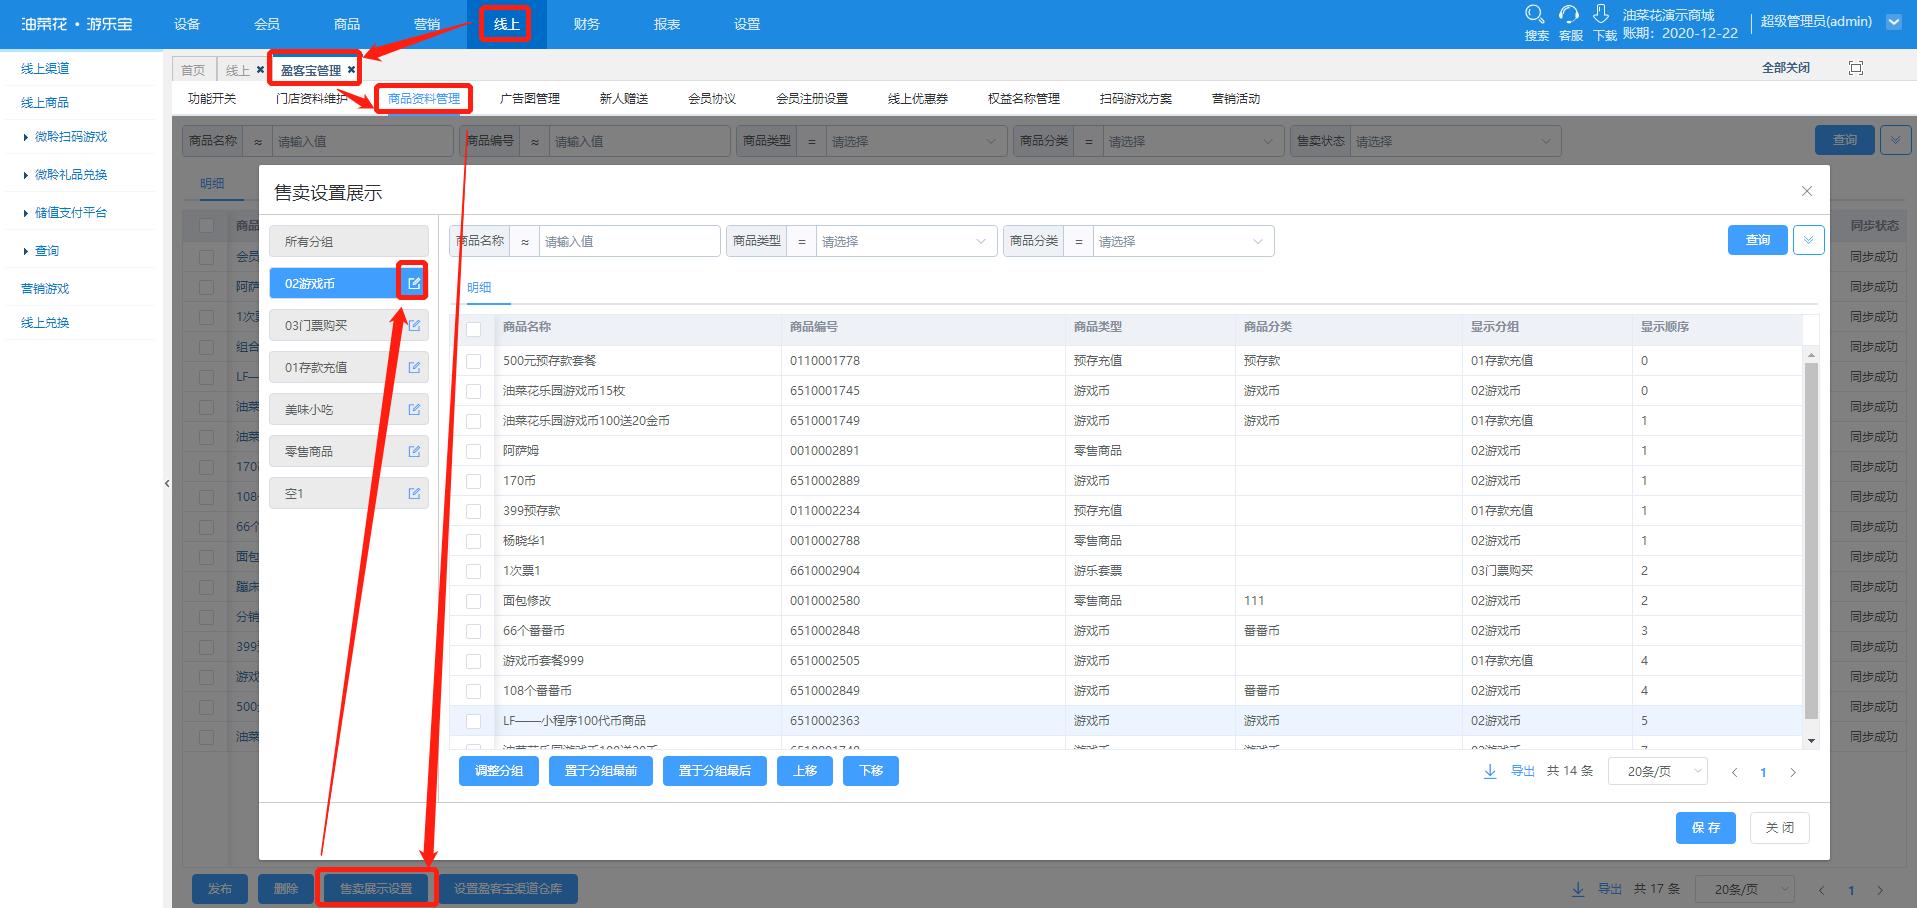Screen dimensions: 1917x908
Task: Edit the 空1 group icon
Action: pyautogui.click(x=414, y=494)
